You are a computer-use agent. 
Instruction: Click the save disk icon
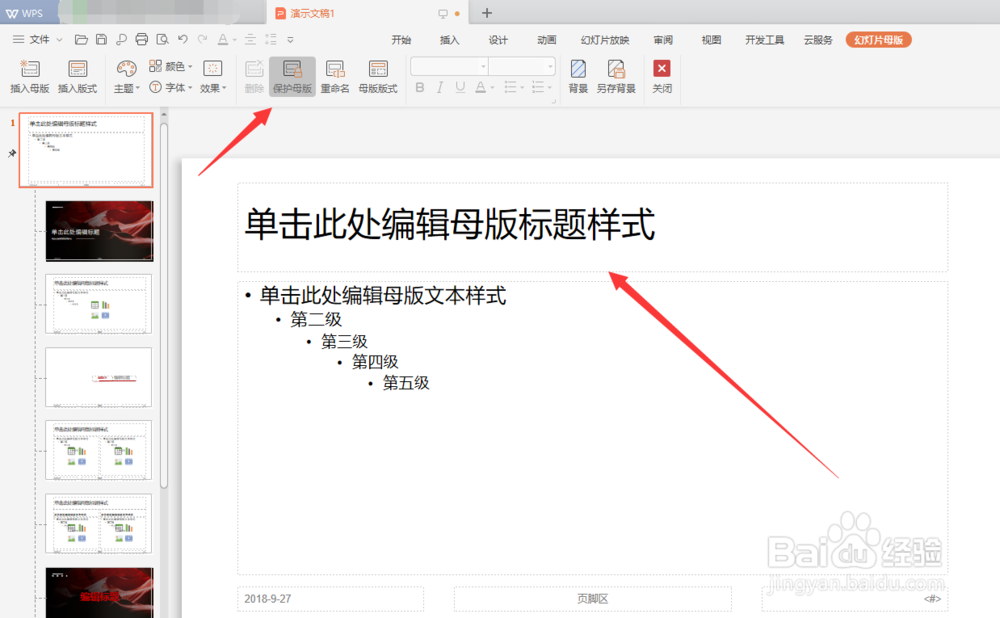101,40
